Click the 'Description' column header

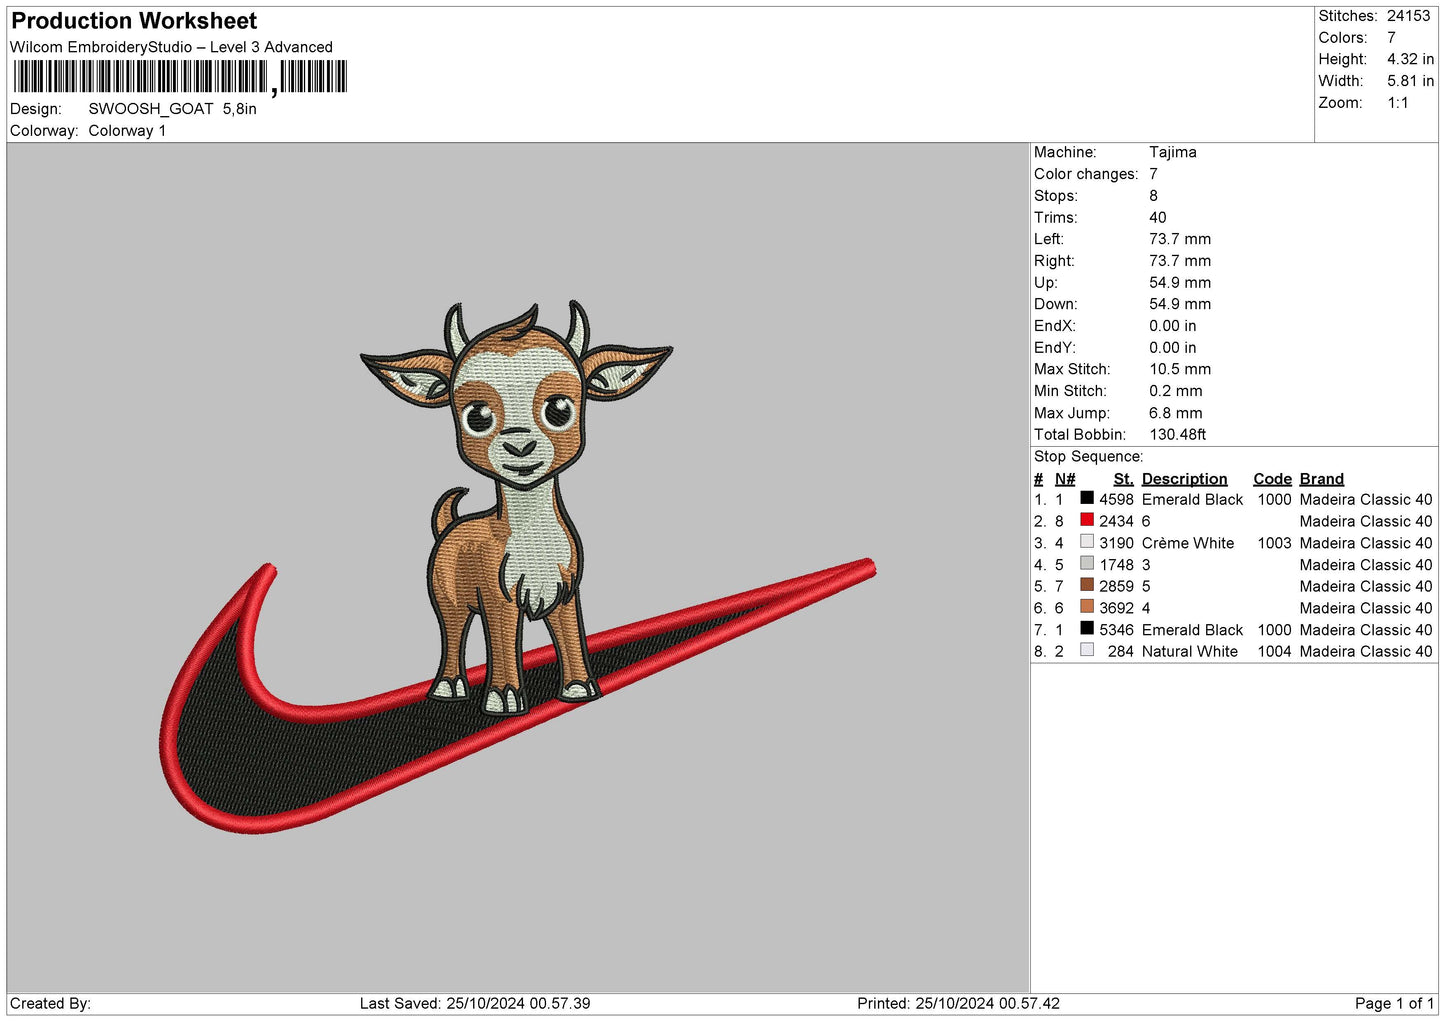click(x=1184, y=479)
